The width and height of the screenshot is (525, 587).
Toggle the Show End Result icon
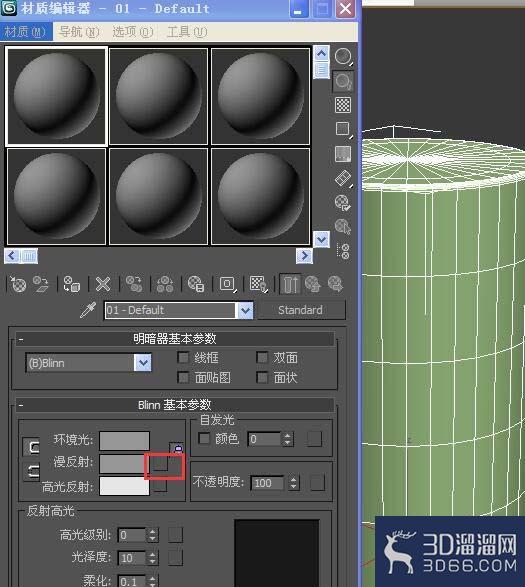pyautogui.click(x=290, y=284)
